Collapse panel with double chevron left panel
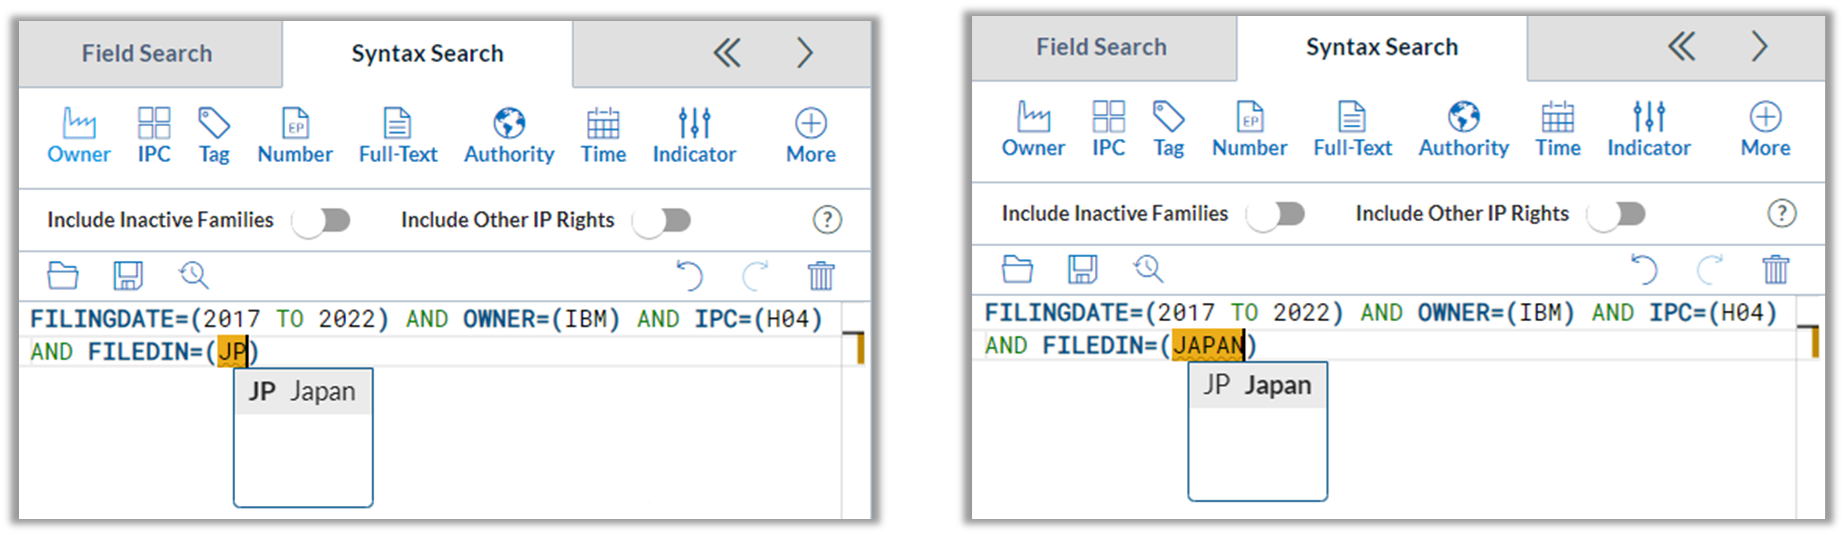 (x=727, y=53)
